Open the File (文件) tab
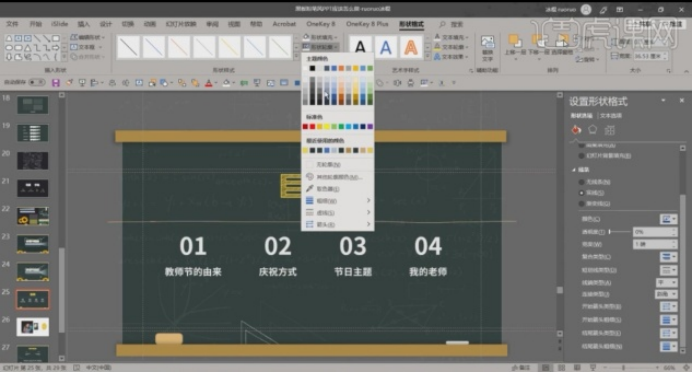The image size is (692, 372). click(x=12, y=24)
